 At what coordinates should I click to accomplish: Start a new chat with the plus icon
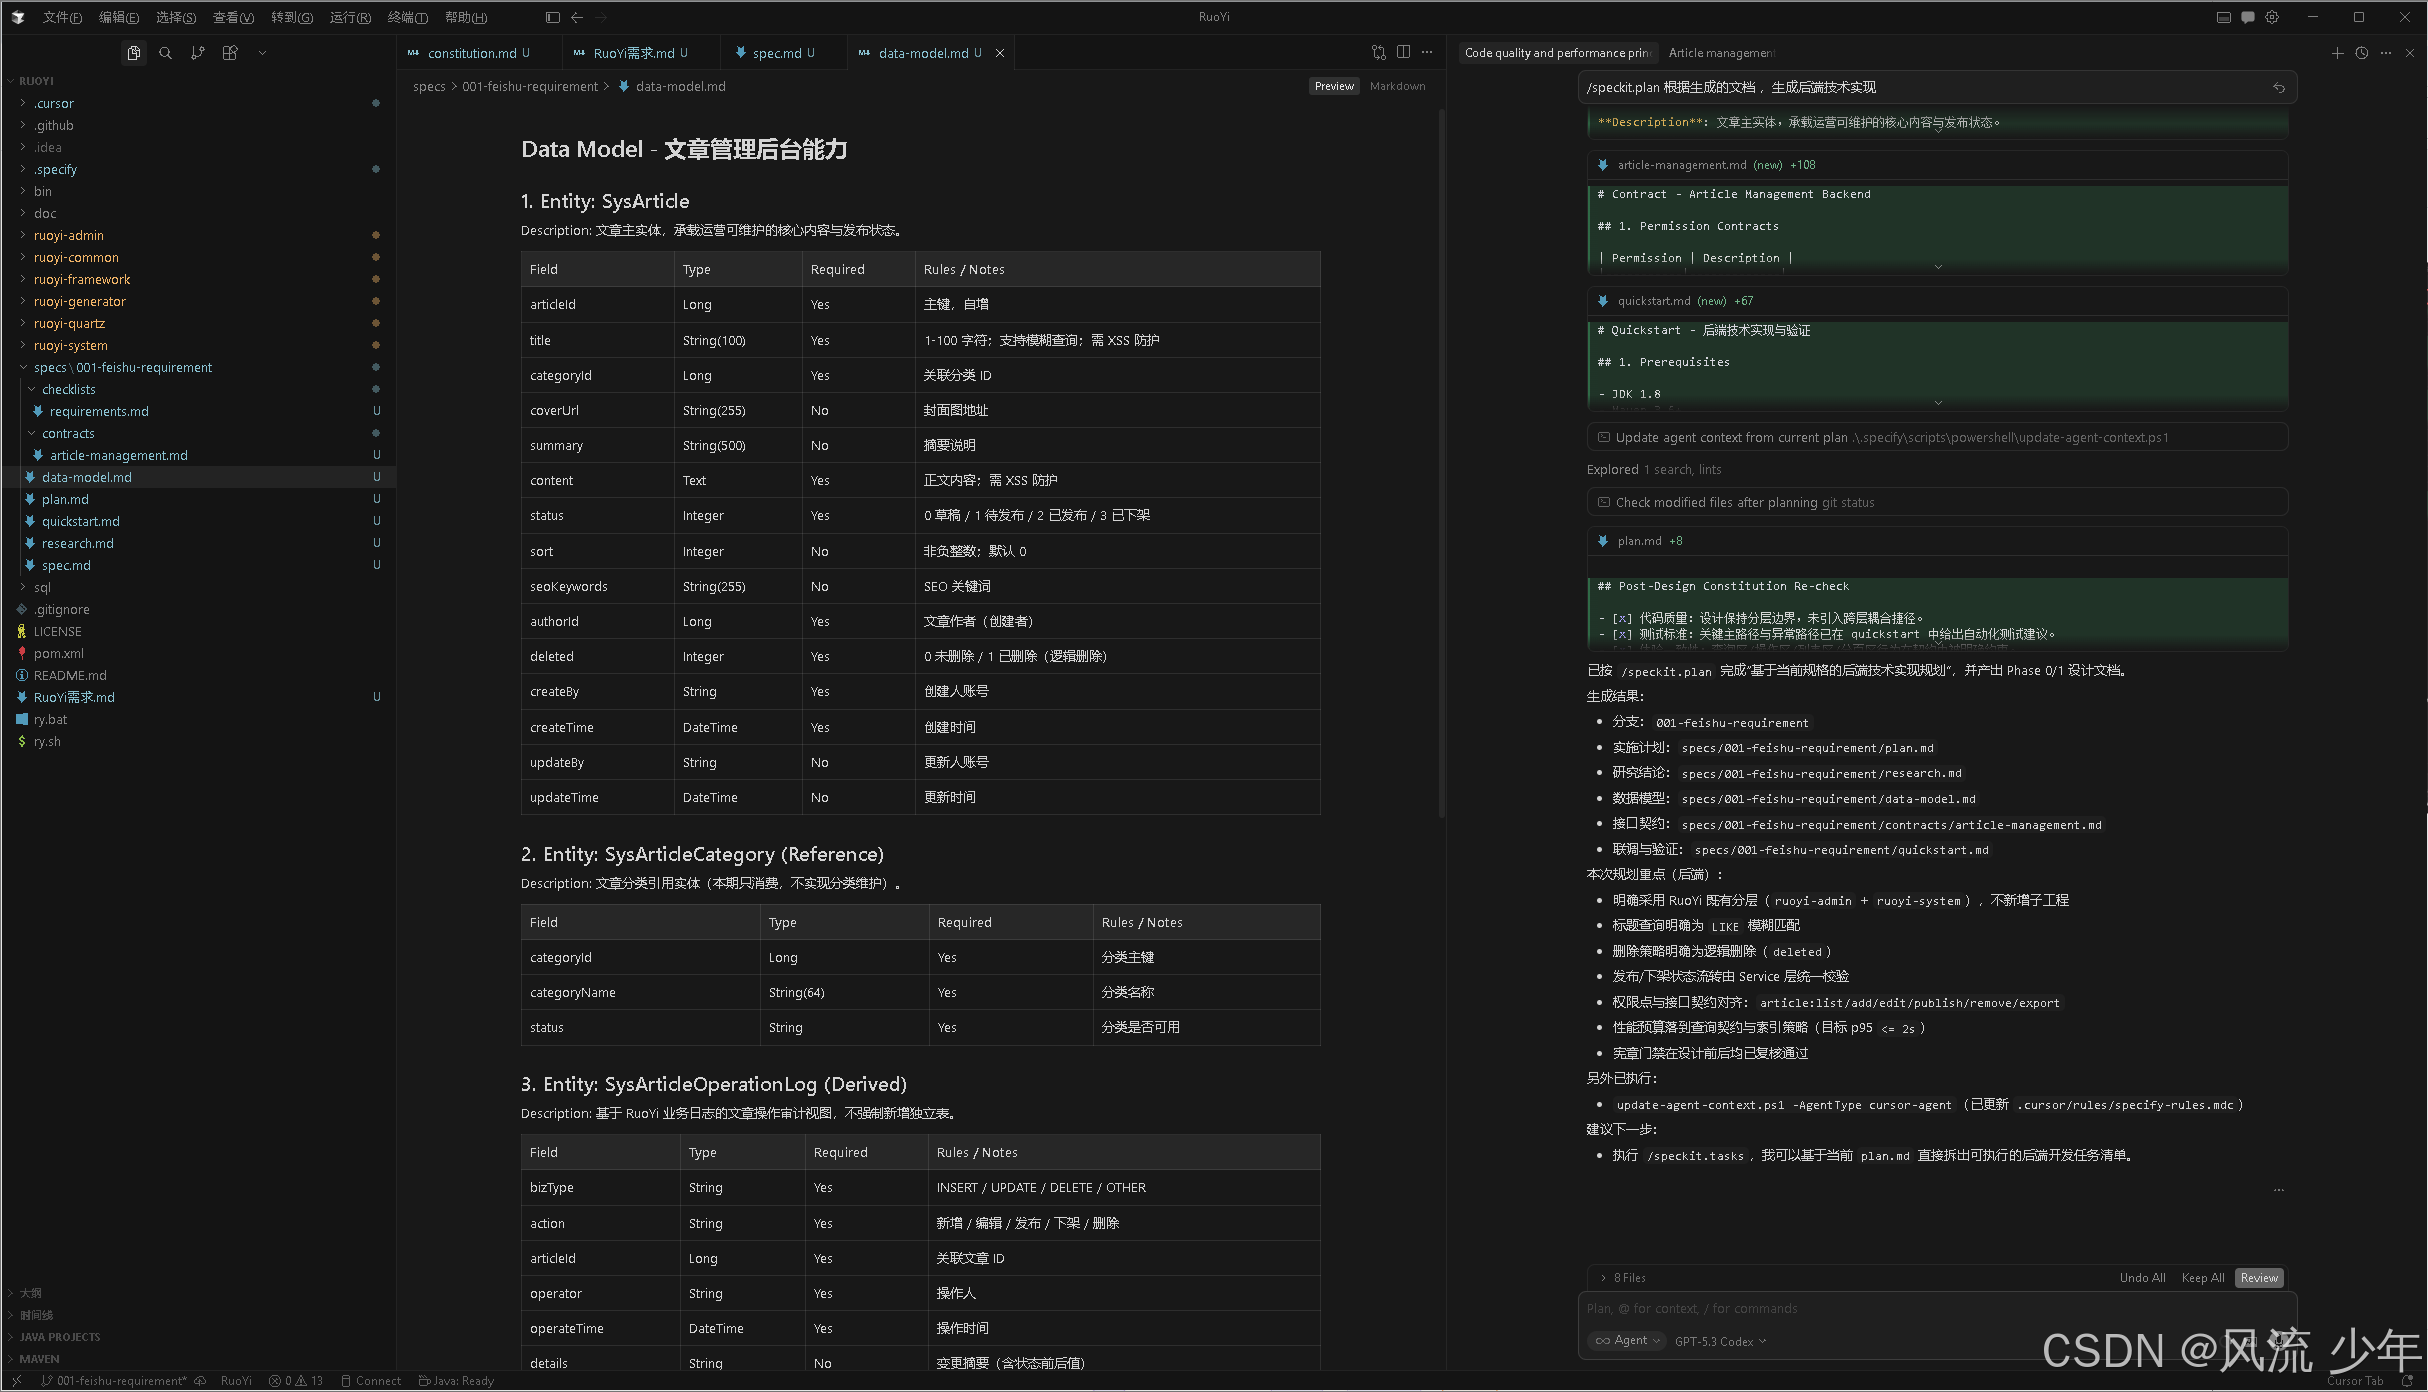(x=2337, y=53)
